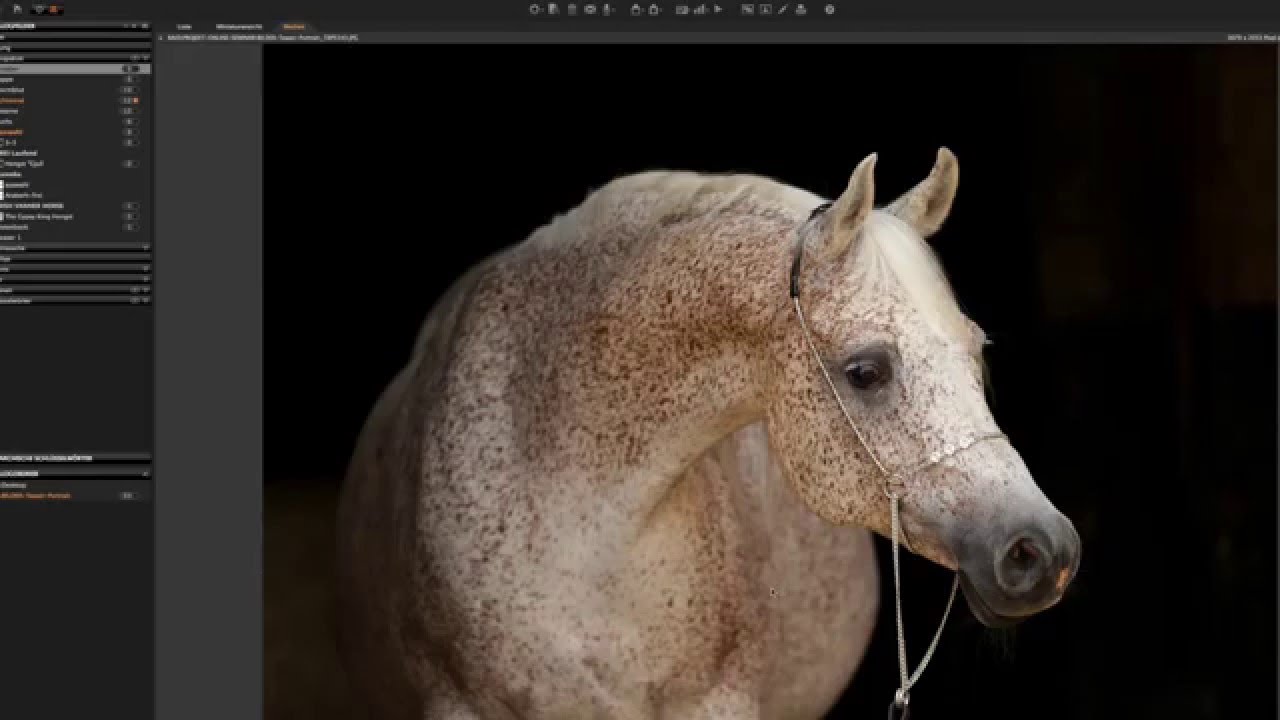Image resolution: width=1280 pixels, height=720 pixels.
Task: Click the Desktop folder row in lower panel
Action: pyautogui.click(x=75, y=485)
